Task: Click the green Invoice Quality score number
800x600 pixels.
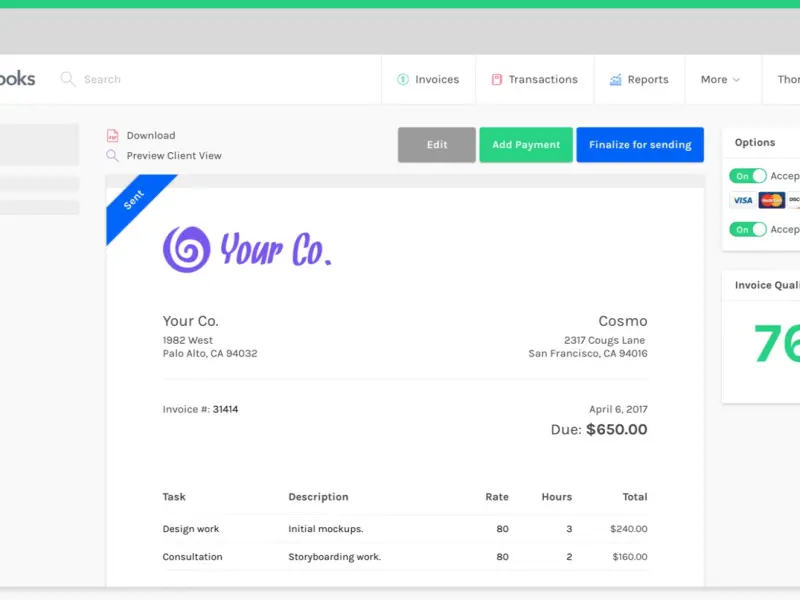Action: click(776, 344)
